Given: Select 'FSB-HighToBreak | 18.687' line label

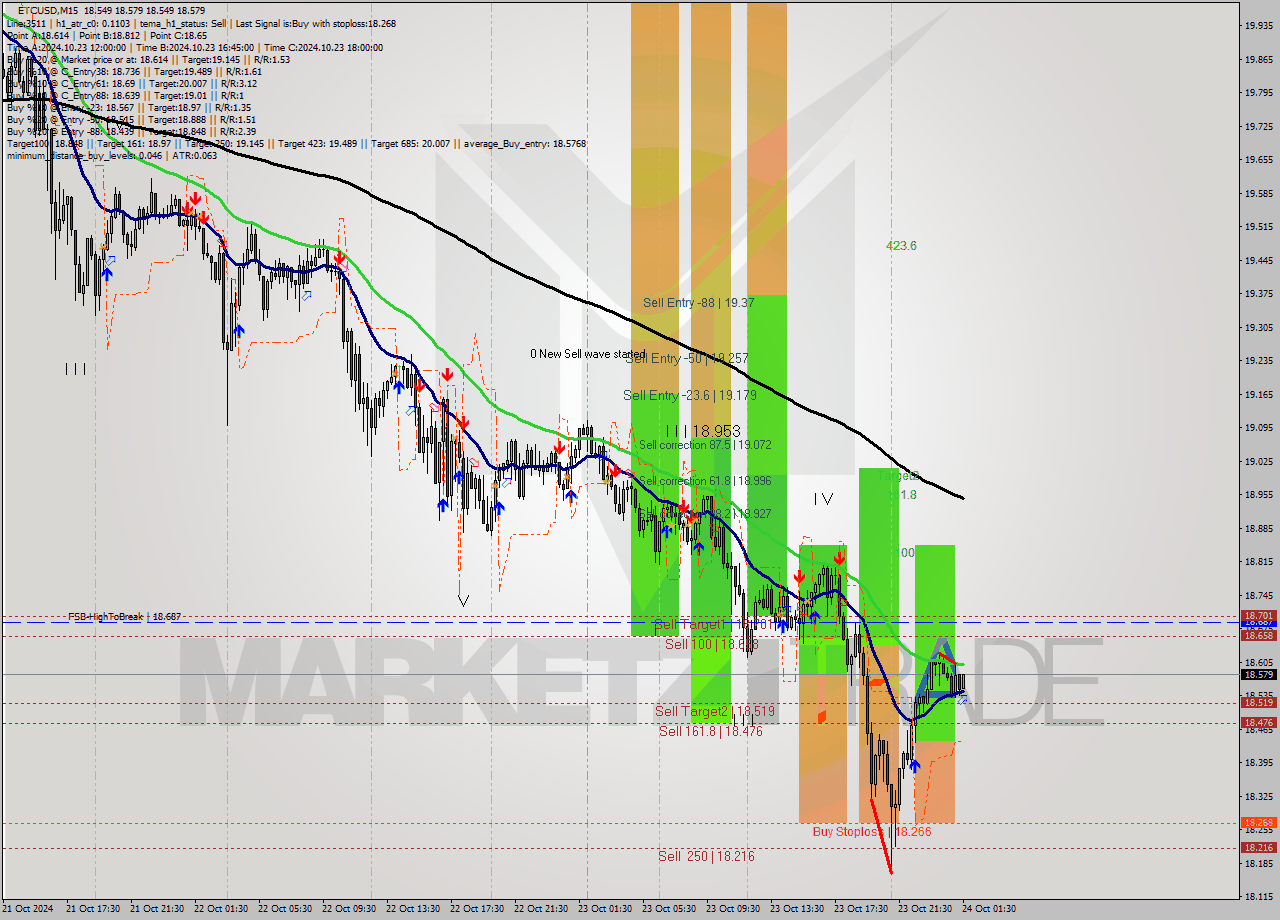Looking at the screenshot, I should [125, 617].
